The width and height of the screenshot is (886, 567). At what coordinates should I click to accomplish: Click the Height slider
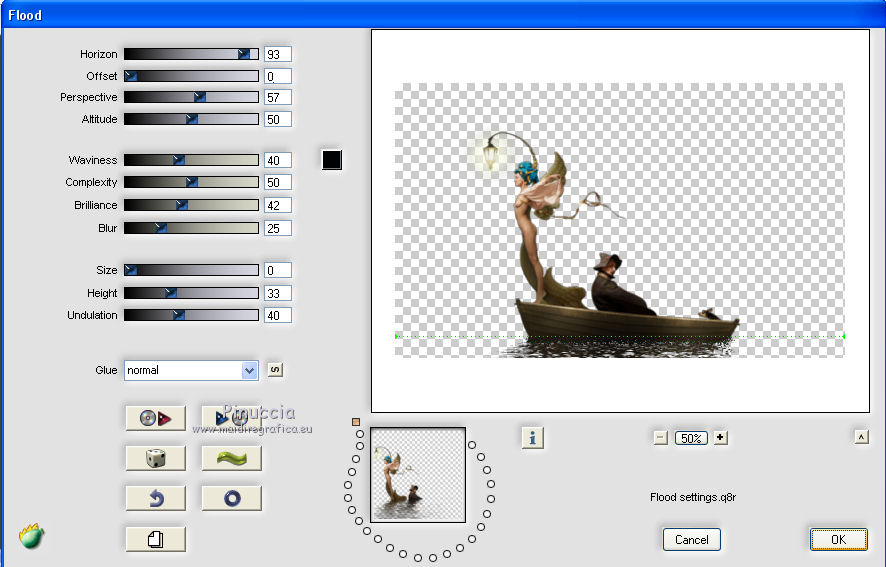click(x=191, y=293)
